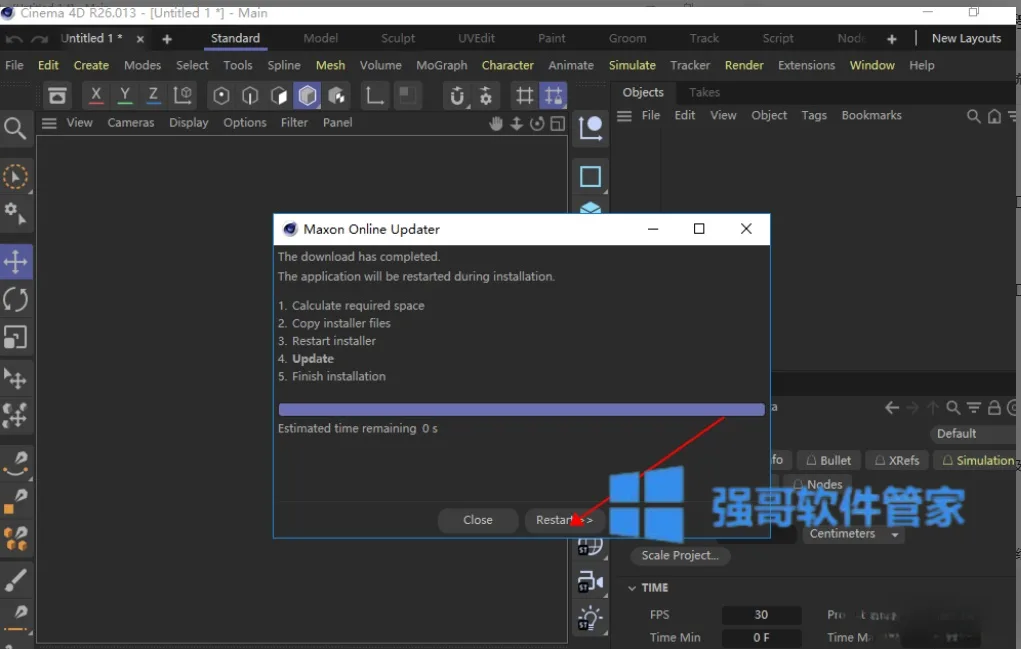Click Restart in Maxon Online Updater
The width and height of the screenshot is (1021, 649).
pos(564,520)
